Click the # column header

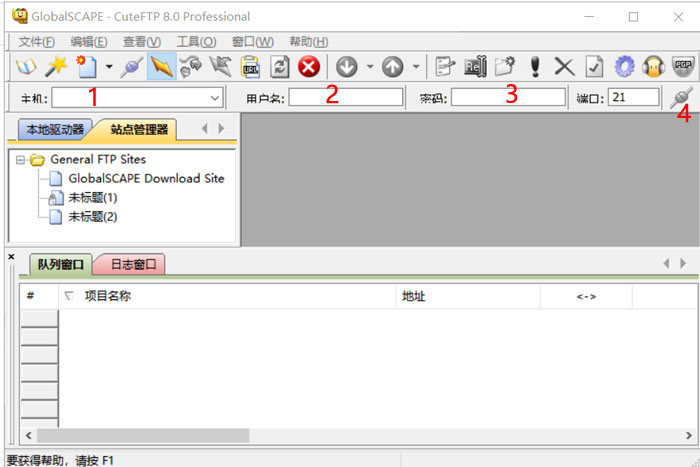tap(39, 296)
